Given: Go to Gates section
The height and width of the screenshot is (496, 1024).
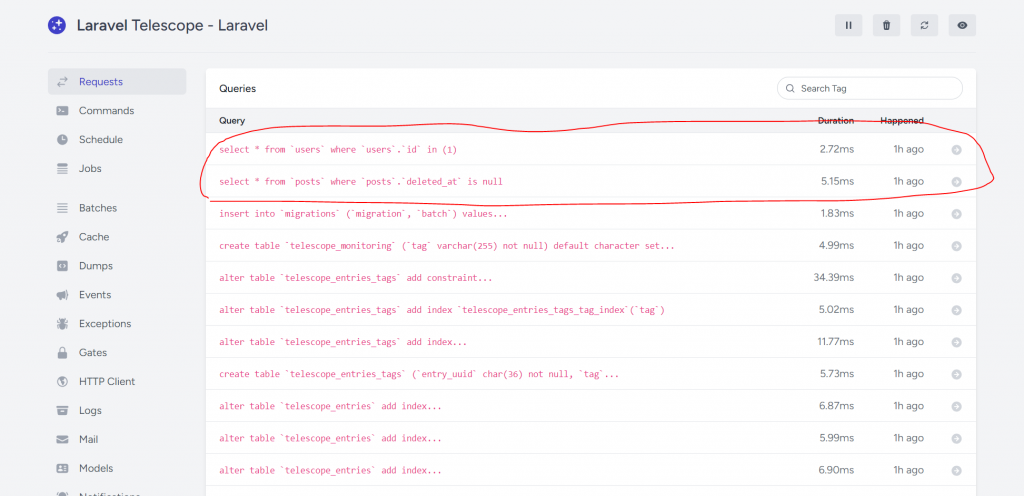Looking at the screenshot, I should point(117,352).
